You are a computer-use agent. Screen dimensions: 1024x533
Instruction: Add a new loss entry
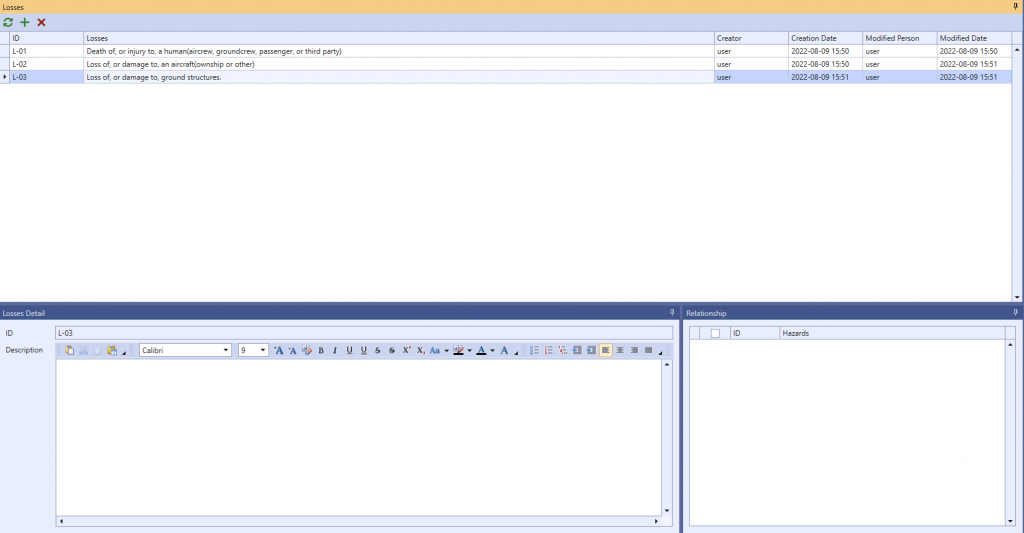coord(25,22)
